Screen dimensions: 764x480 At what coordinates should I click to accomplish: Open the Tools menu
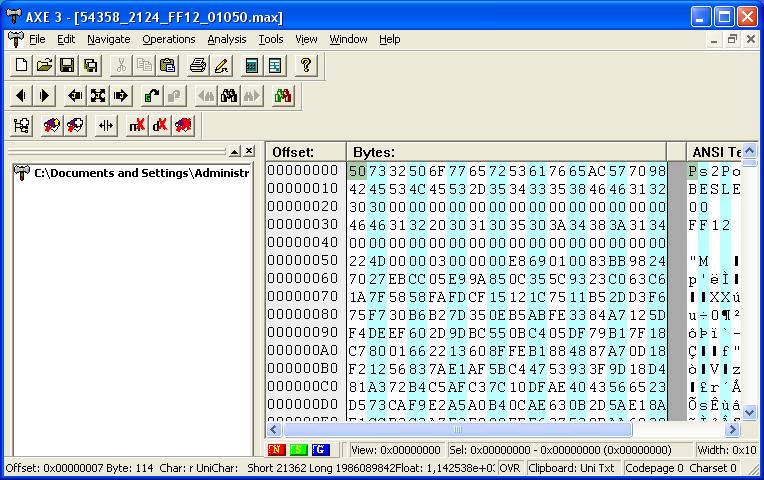click(x=271, y=39)
